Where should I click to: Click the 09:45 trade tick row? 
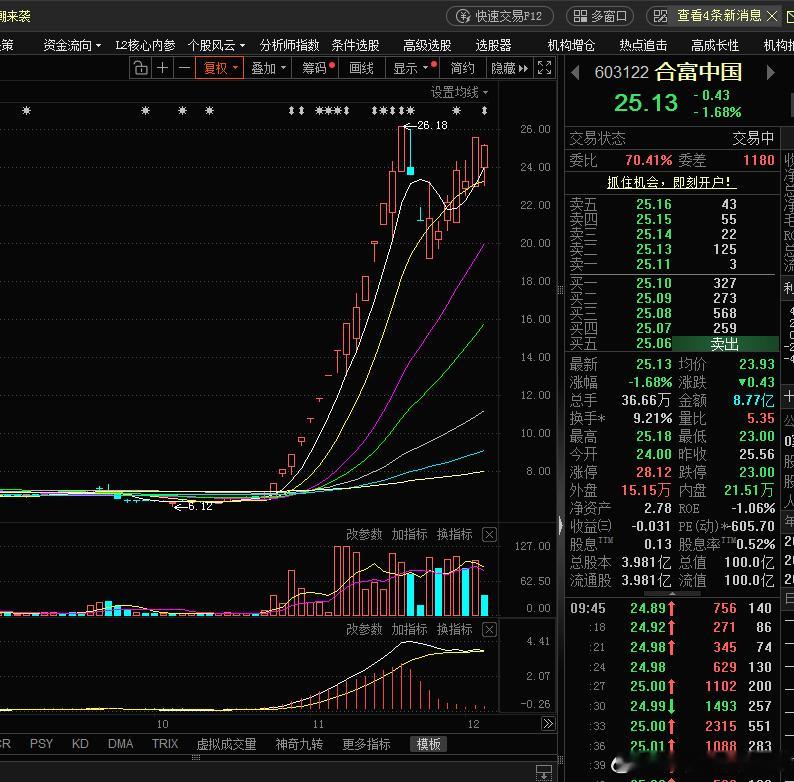click(x=671, y=608)
